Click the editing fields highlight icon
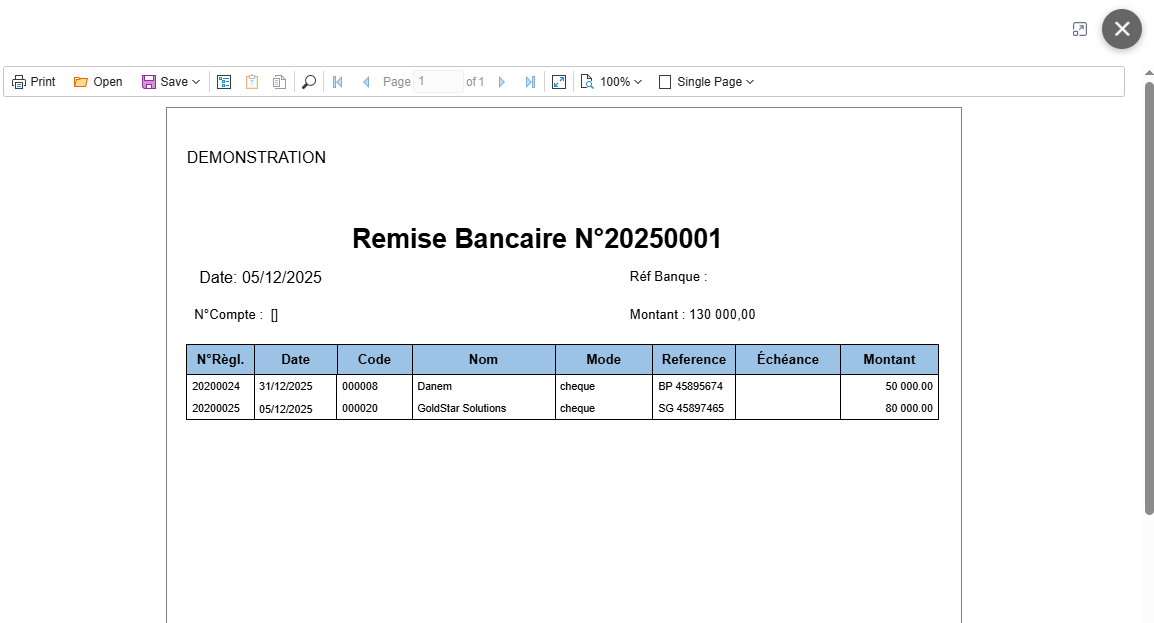 click(x=278, y=81)
